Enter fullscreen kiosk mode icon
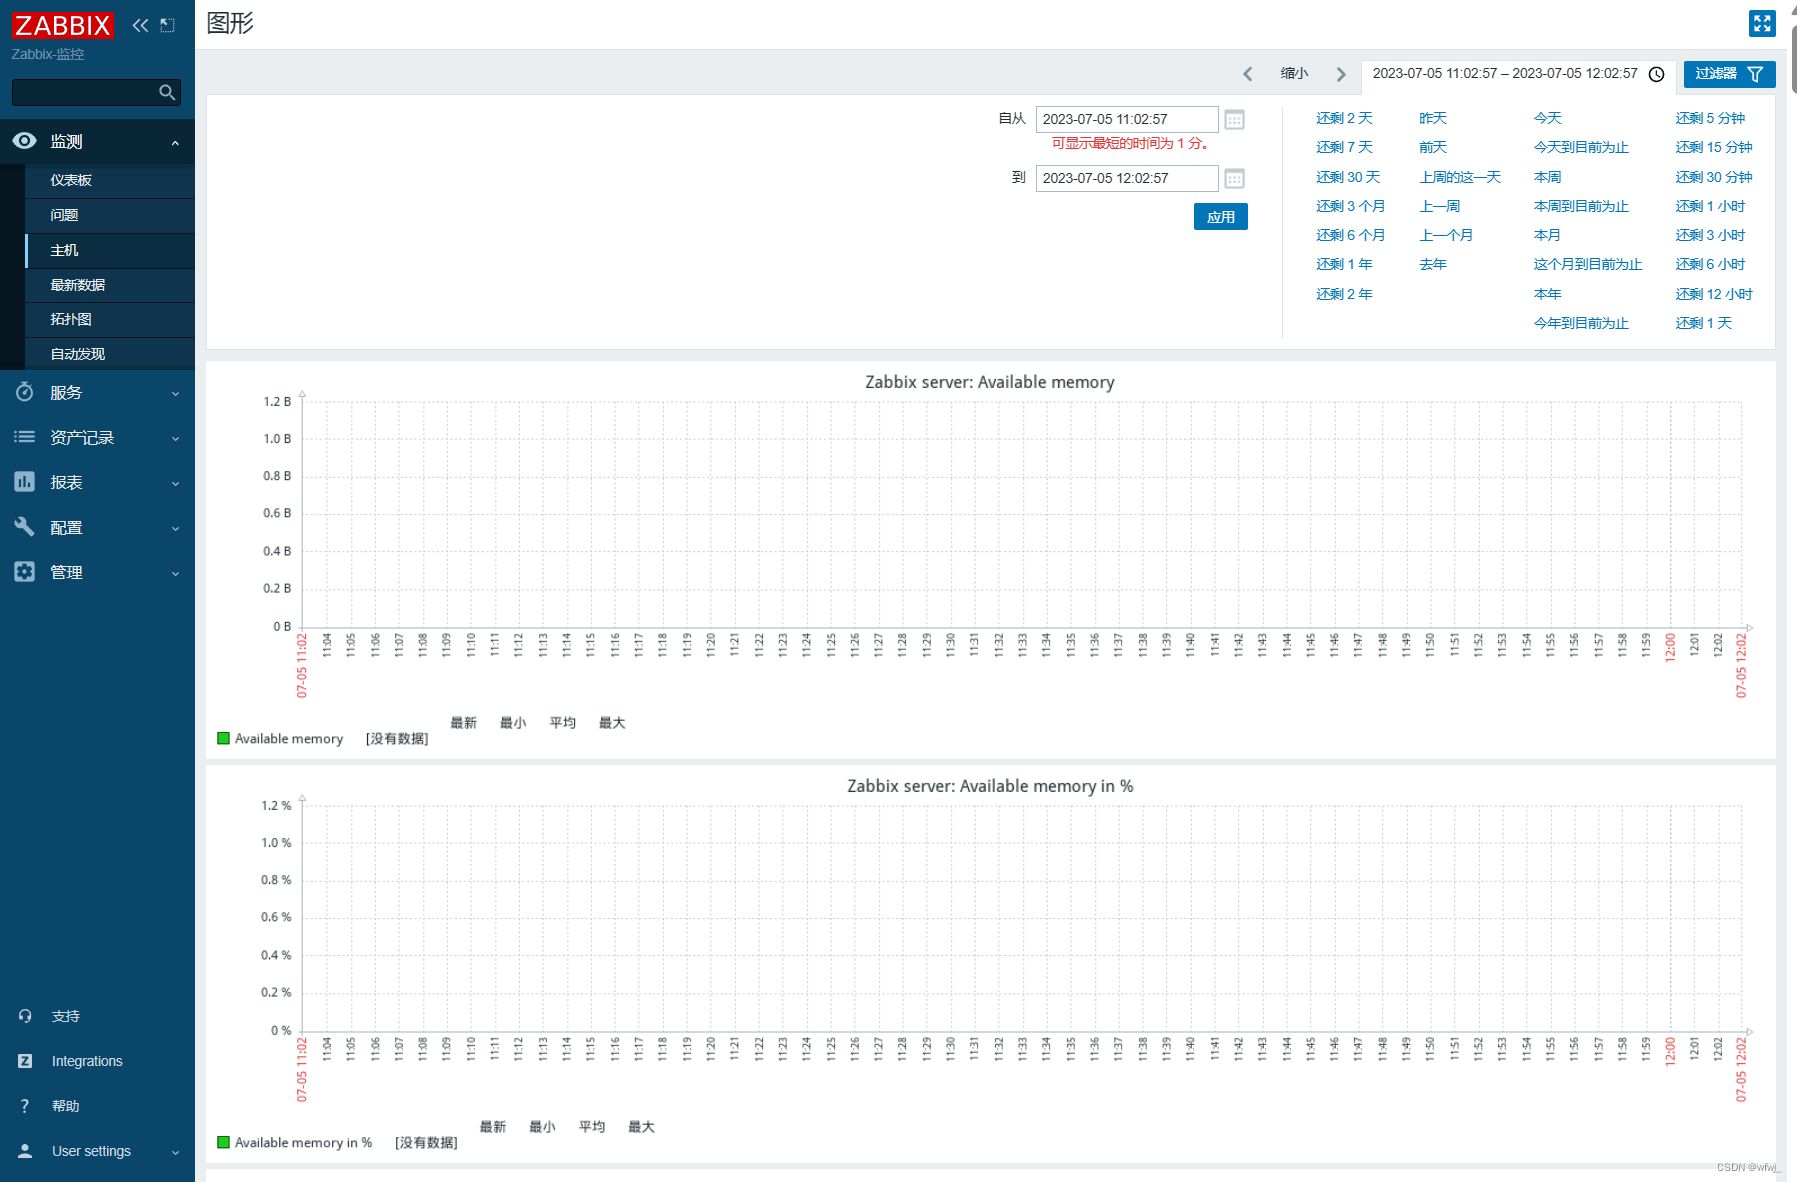 click(1762, 23)
